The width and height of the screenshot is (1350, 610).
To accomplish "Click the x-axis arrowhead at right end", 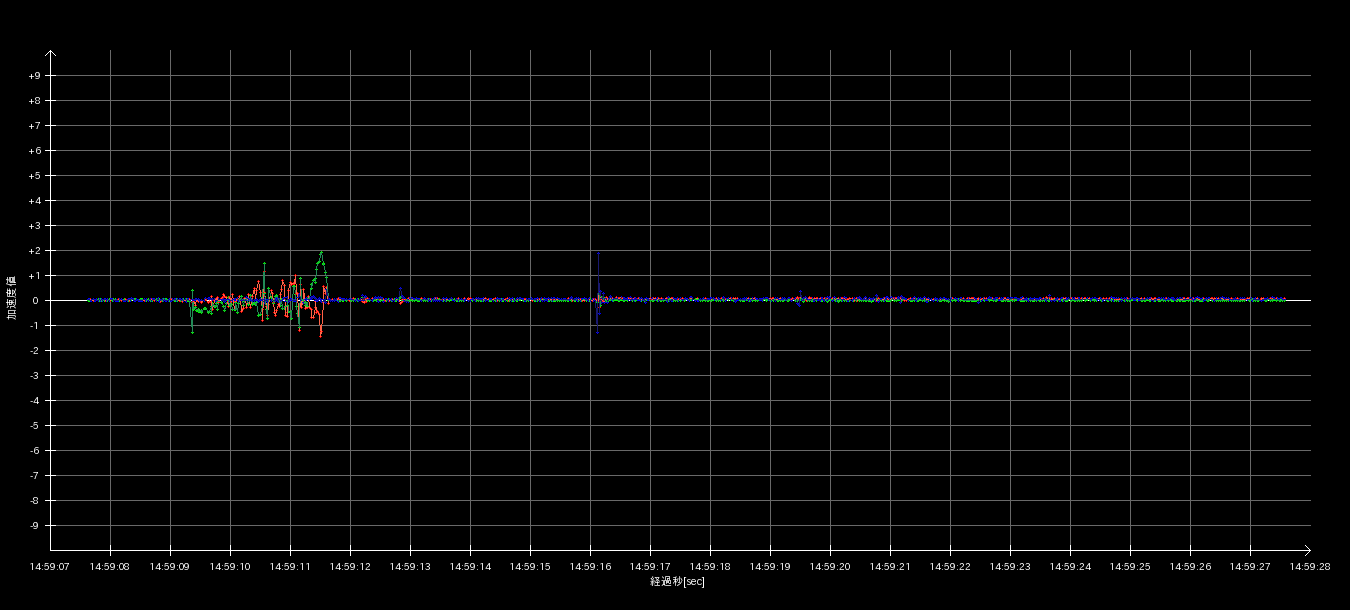I will click(x=1307, y=550).
